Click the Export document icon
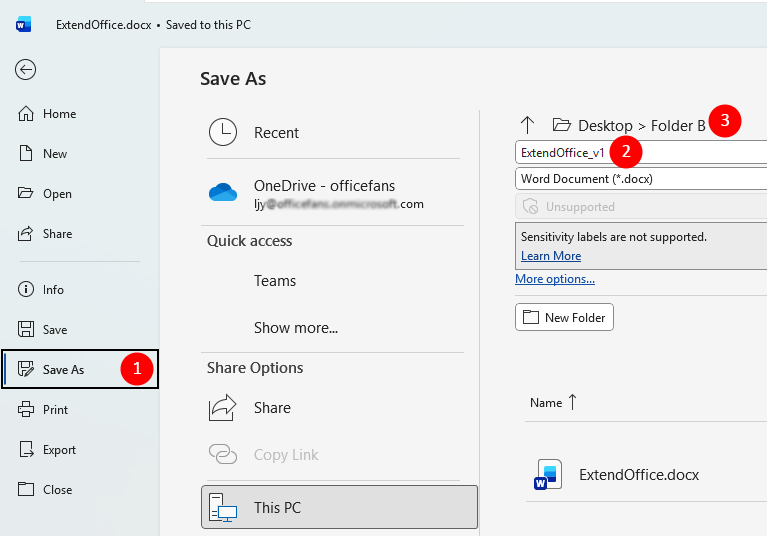 pos(26,449)
